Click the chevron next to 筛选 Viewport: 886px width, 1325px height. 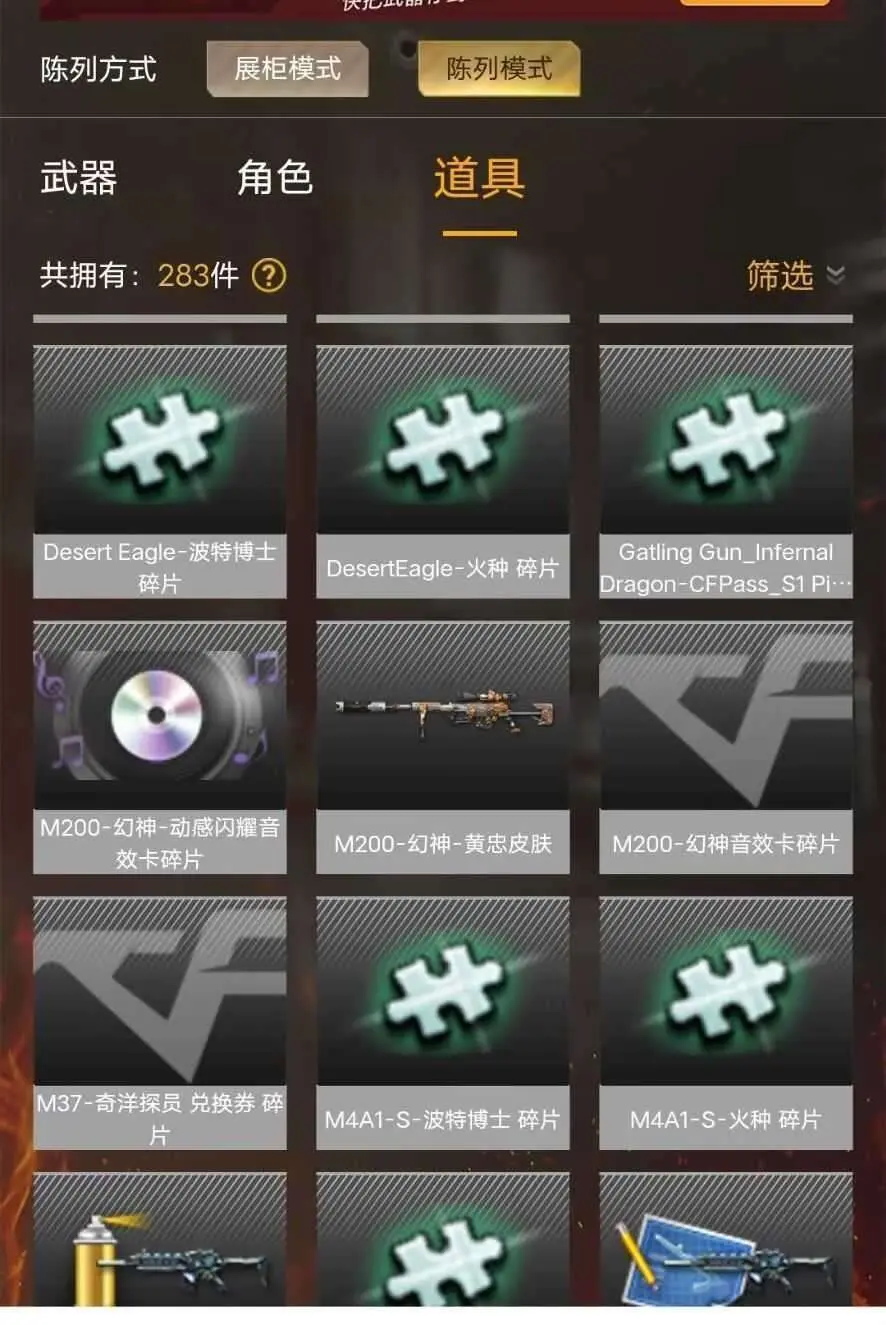(x=836, y=275)
